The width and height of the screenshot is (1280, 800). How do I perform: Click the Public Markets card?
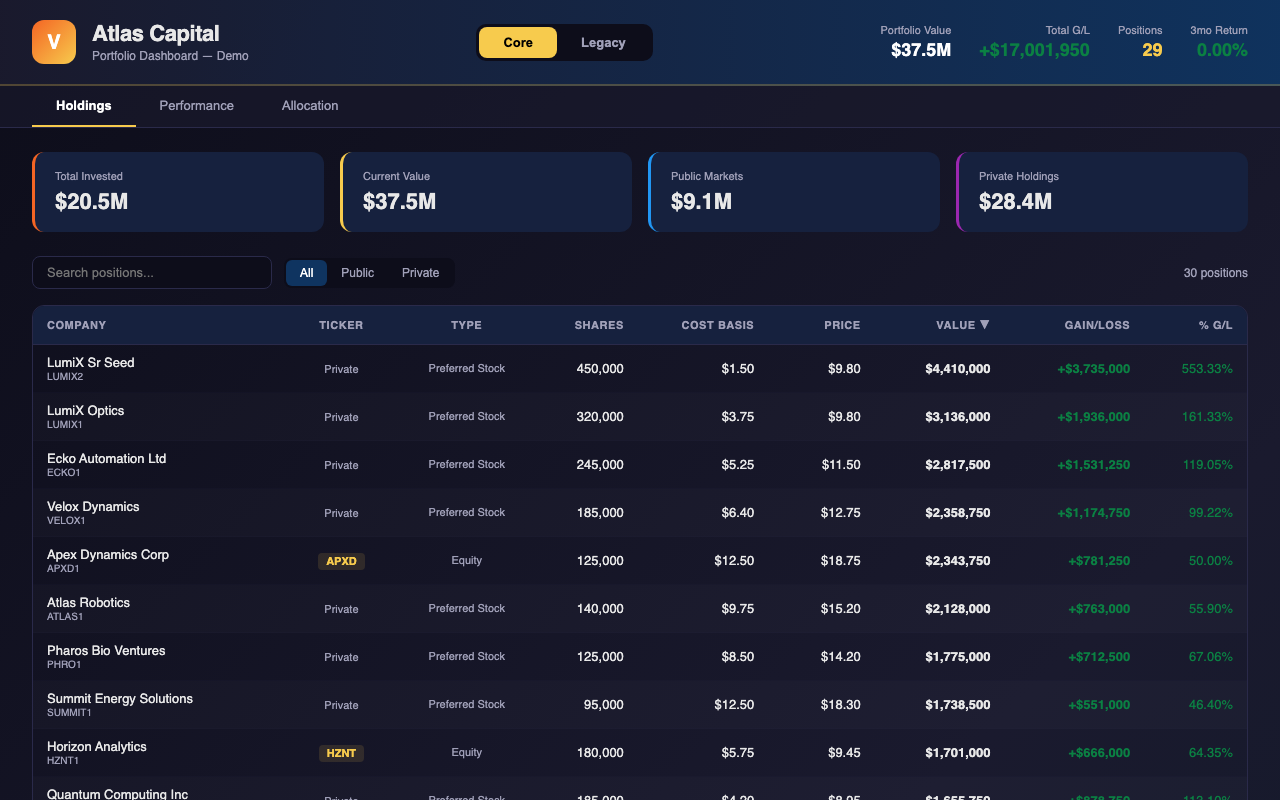pos(794,192)
